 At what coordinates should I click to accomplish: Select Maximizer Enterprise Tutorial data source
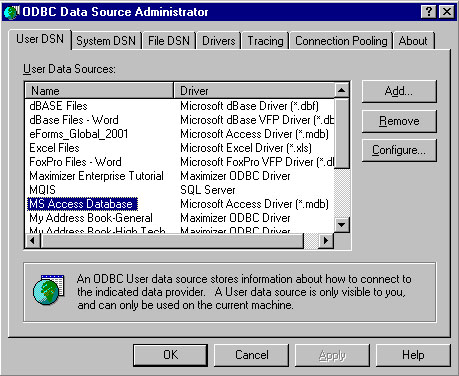pyautogui.click(x=96, y=176)
